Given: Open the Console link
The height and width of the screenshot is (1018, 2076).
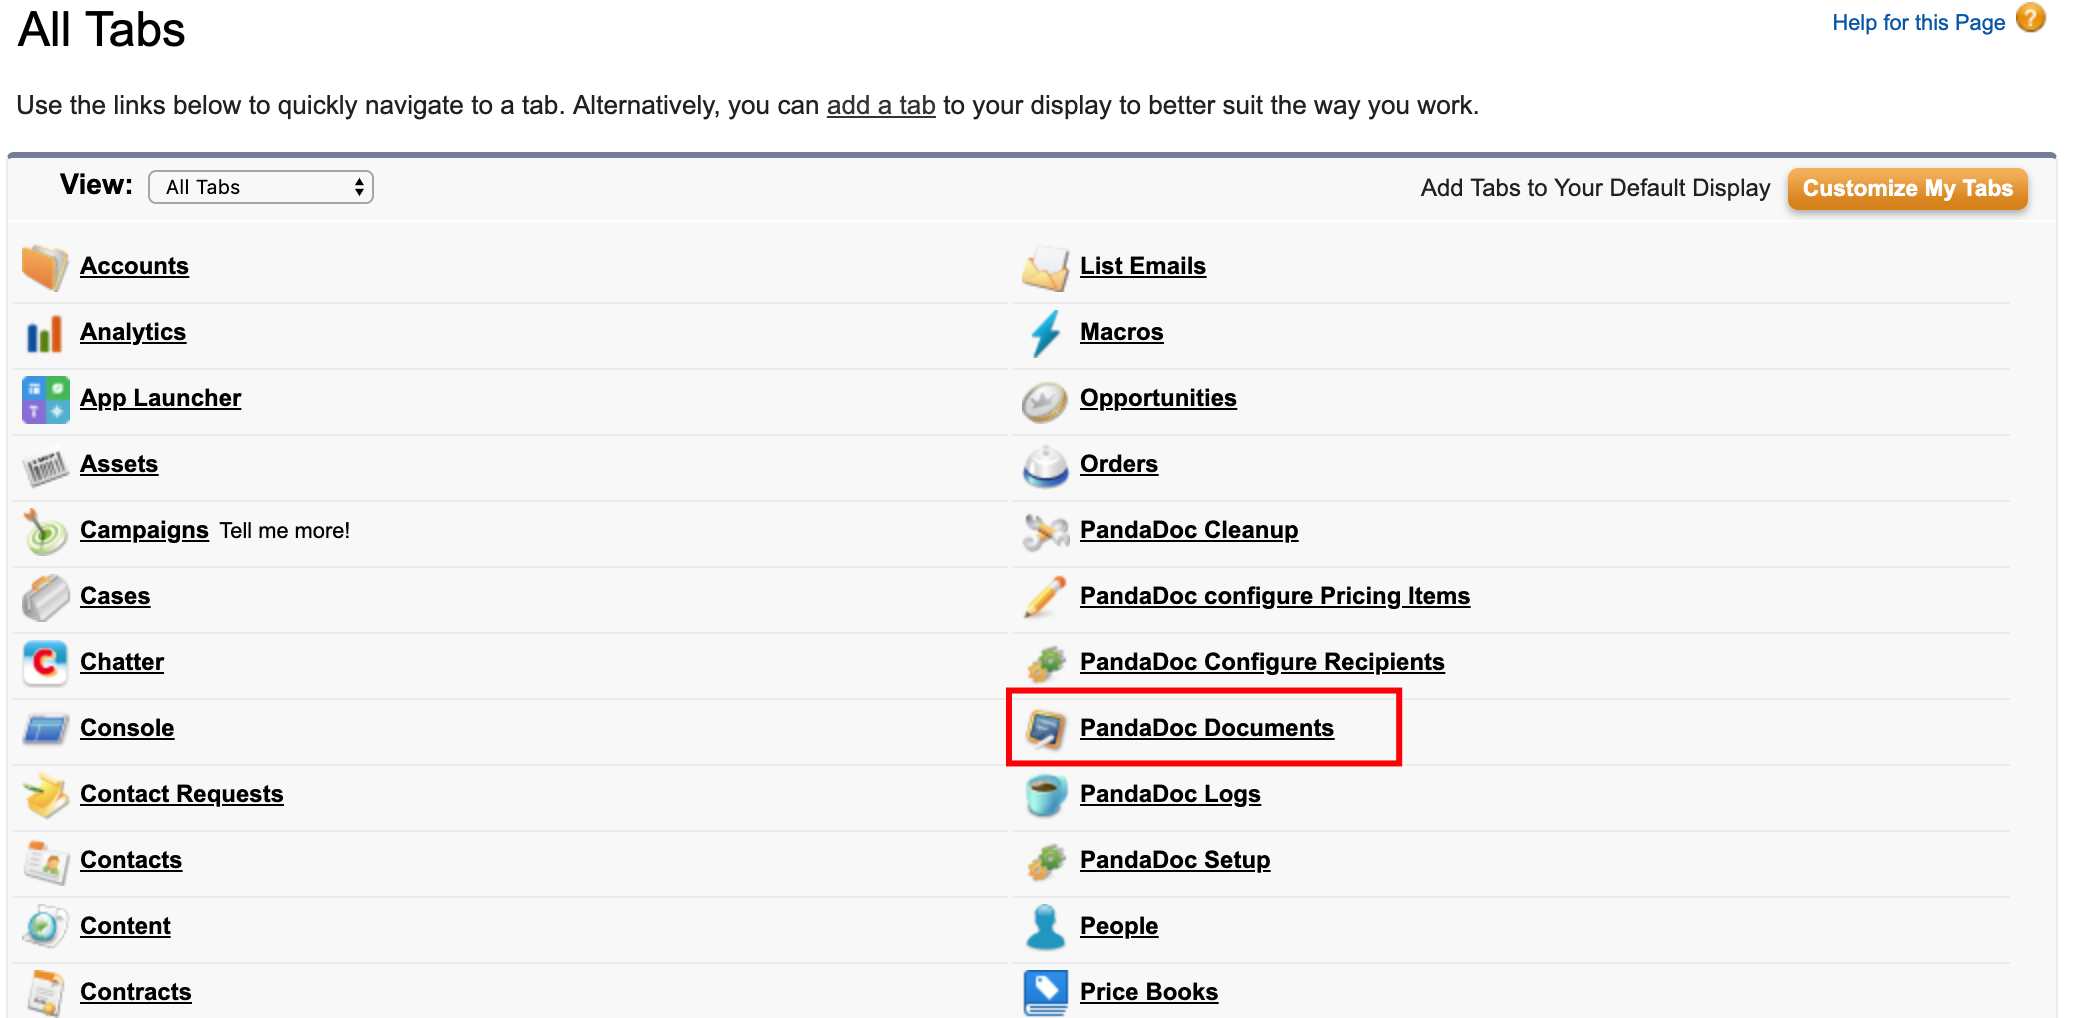Looking at the screenshot, I should click(x=127, y=728).
